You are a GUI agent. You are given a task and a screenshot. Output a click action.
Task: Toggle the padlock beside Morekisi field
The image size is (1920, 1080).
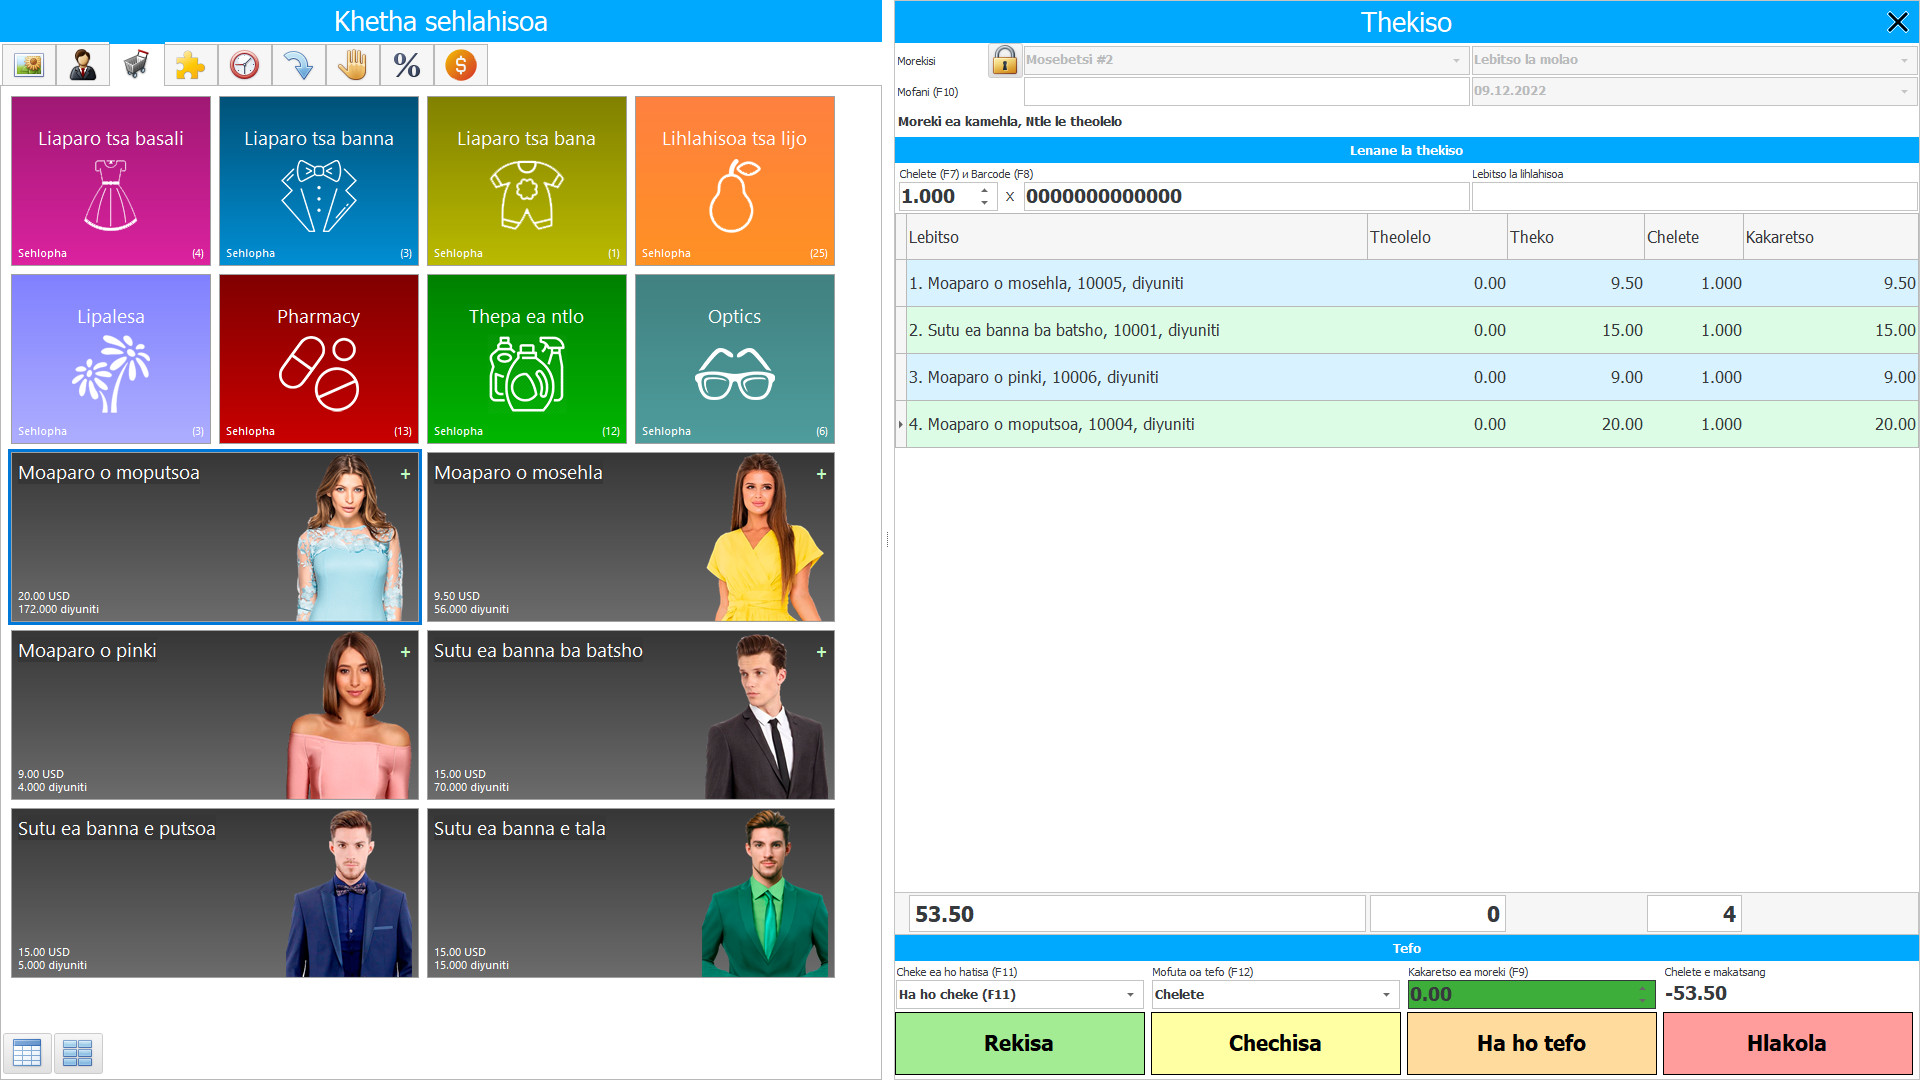1004,60
